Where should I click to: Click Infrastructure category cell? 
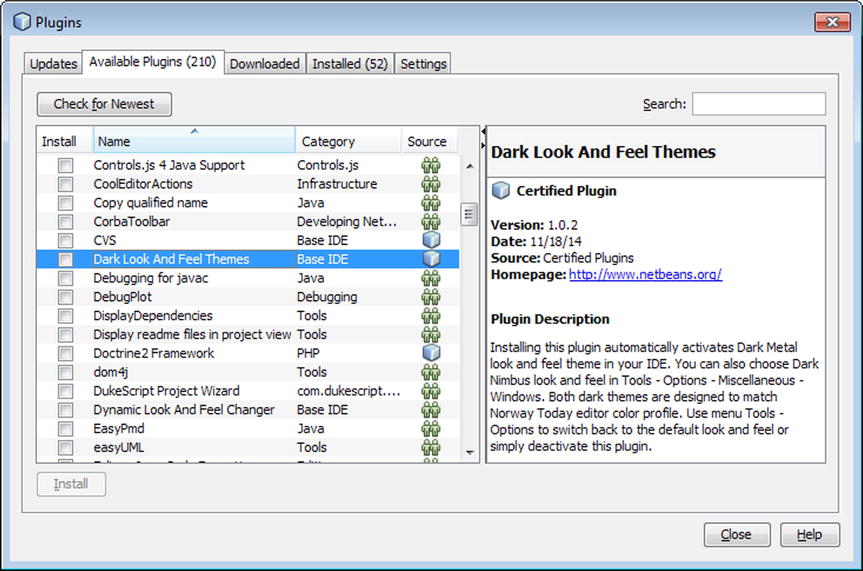click(337, 184)
